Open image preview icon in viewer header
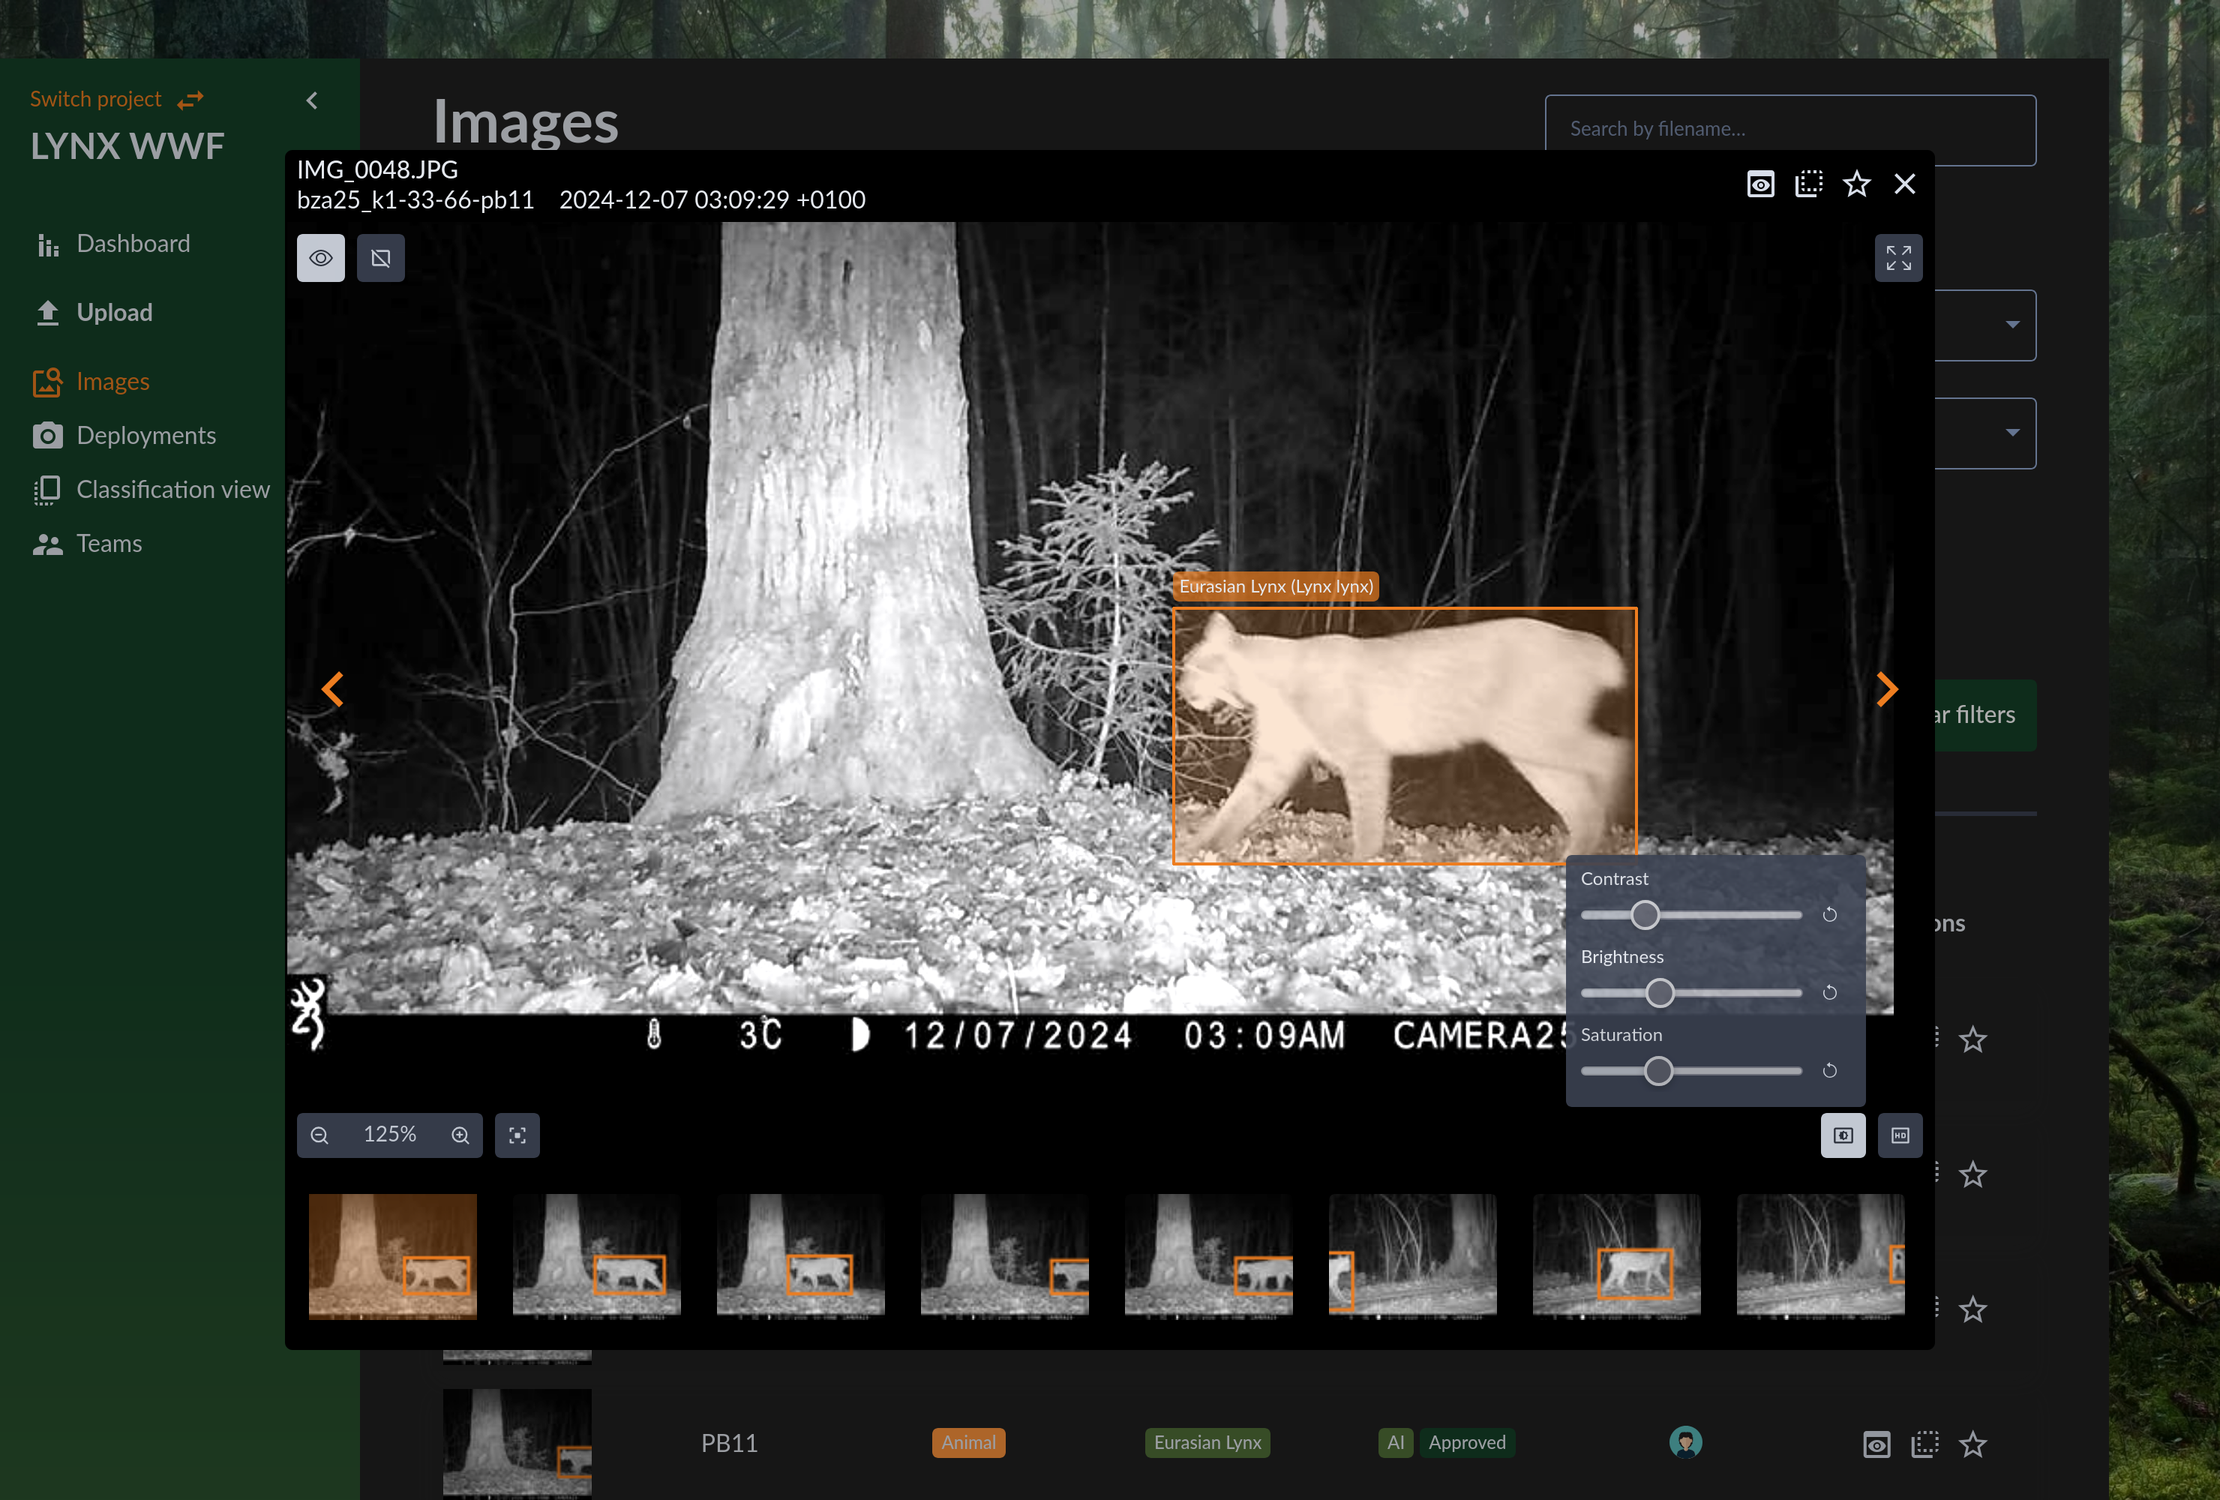 coord(1761,184)
